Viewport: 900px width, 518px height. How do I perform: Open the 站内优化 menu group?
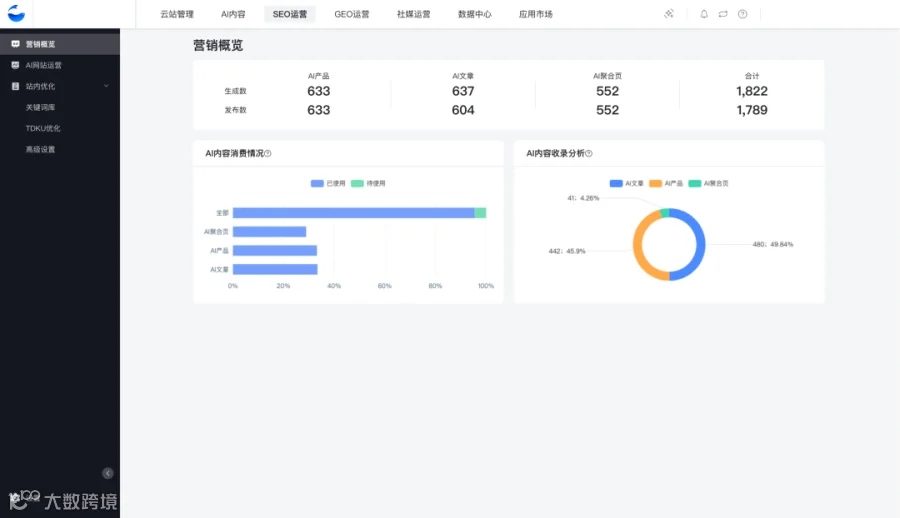tap(60, 86)
